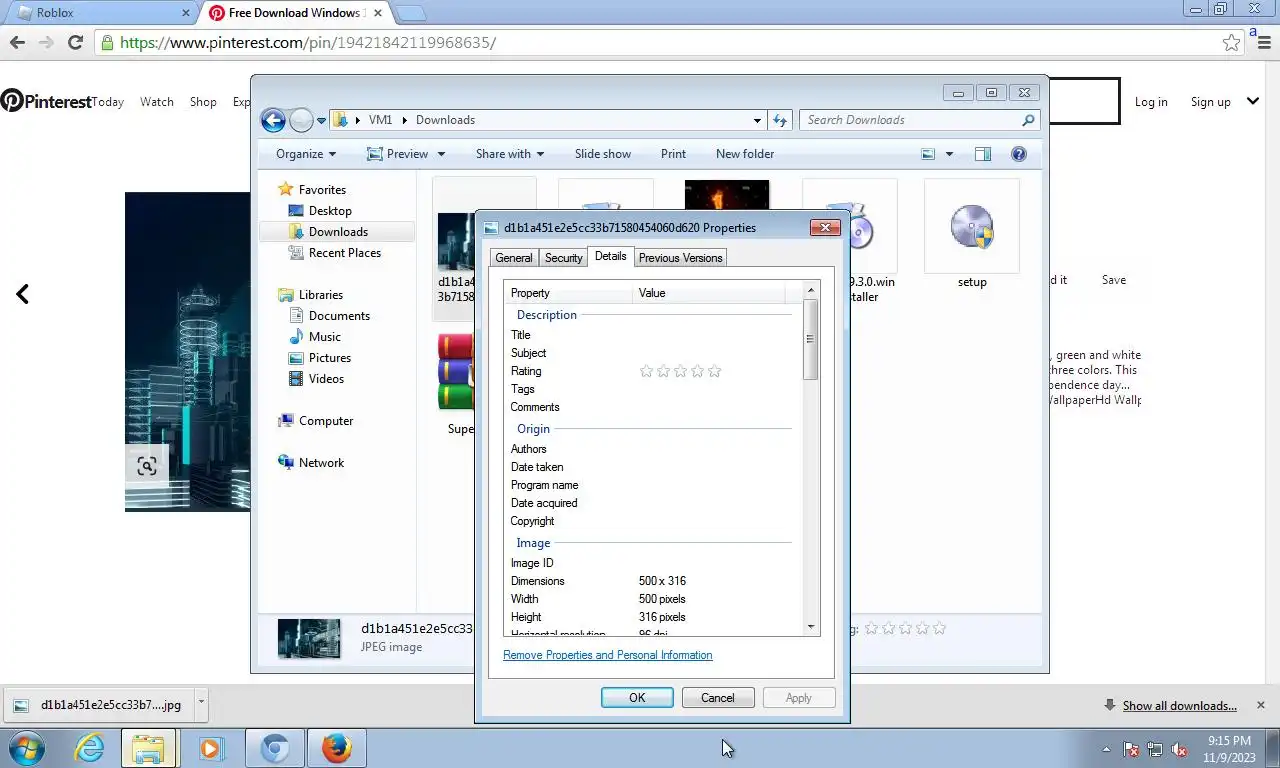Image resolution: width=1280 pixels, height=768 pixels.
Task: Click OK in the Properties dialog
Action: (x=637, y=698)
